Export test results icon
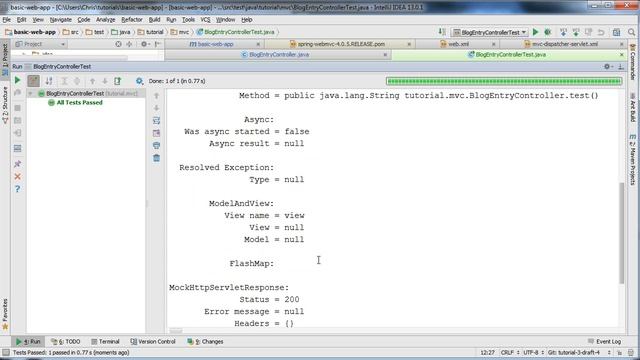640x360 pixels. (118, 81)
